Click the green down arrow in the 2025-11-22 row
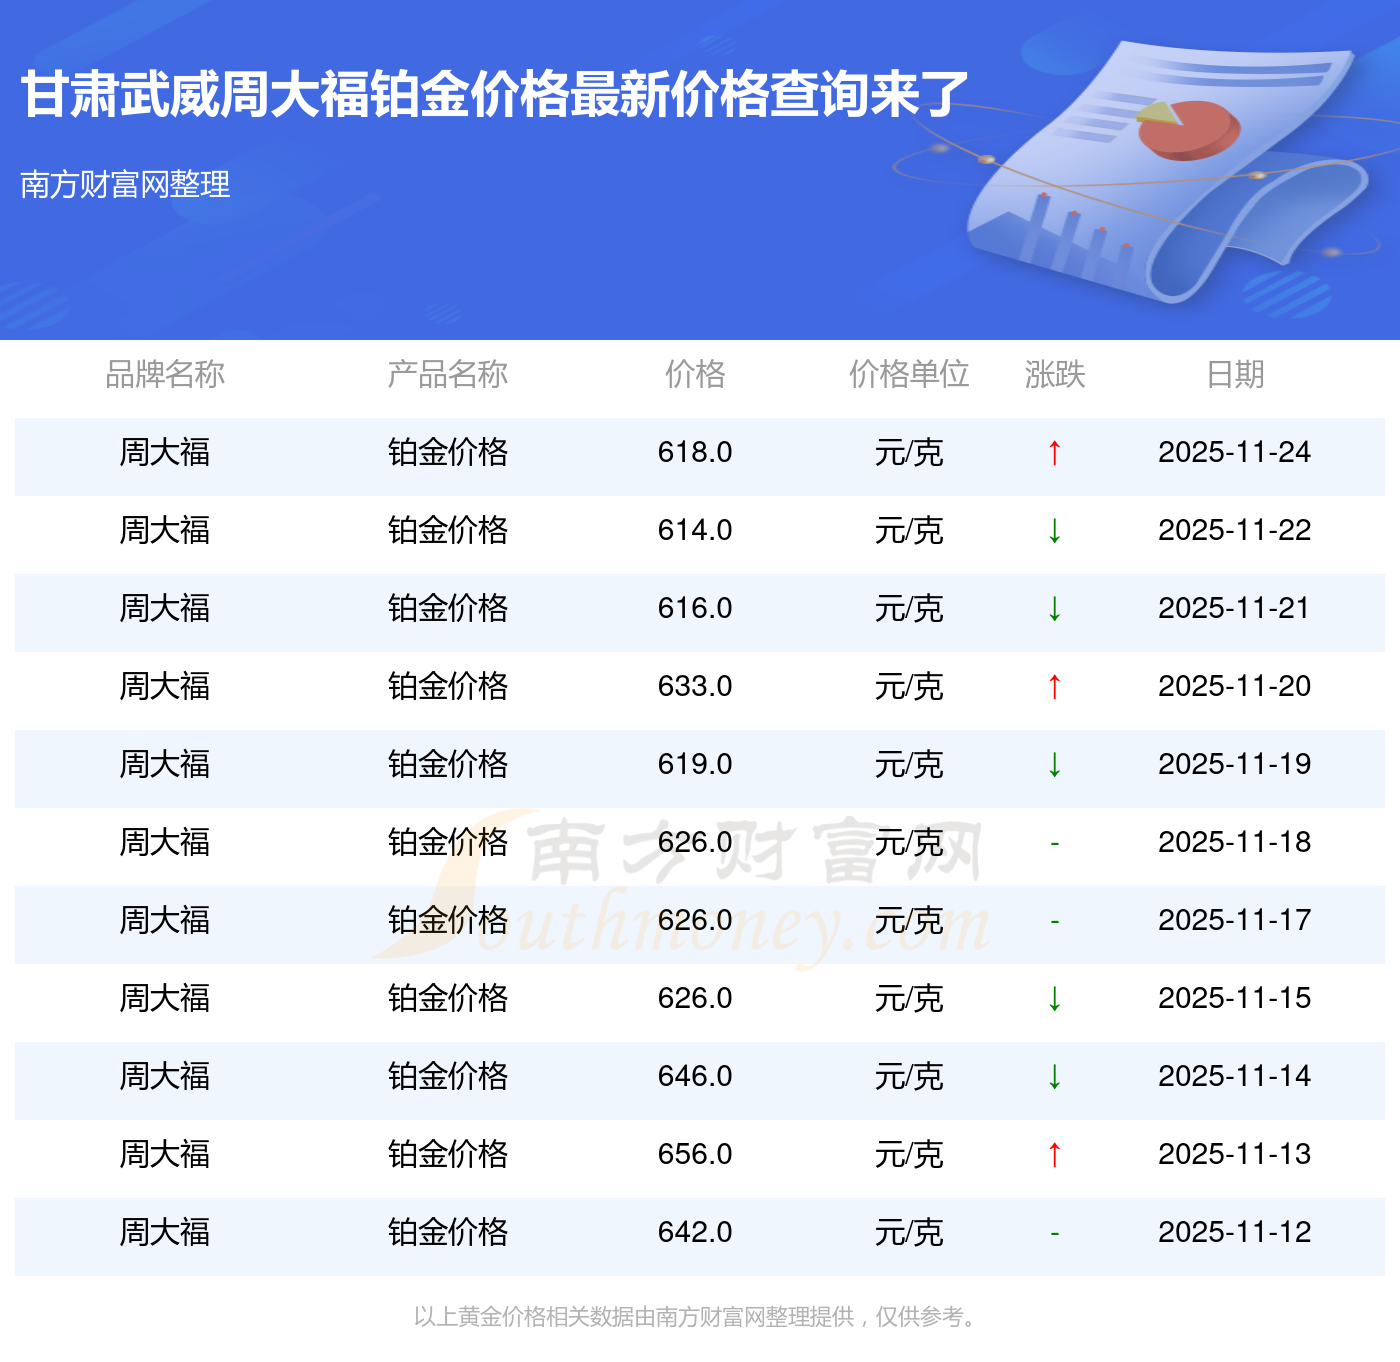The image size is (1400, 1362). coord(1054,531)
